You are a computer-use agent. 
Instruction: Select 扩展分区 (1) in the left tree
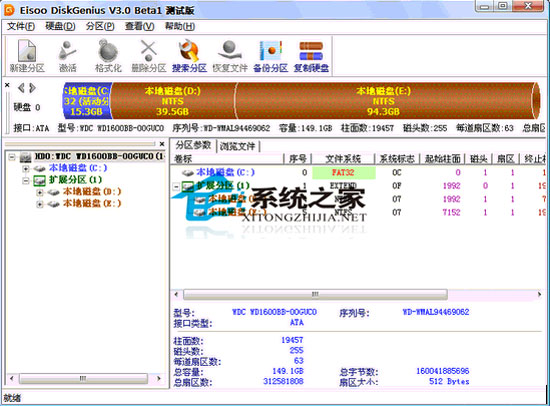coord(75,180)
